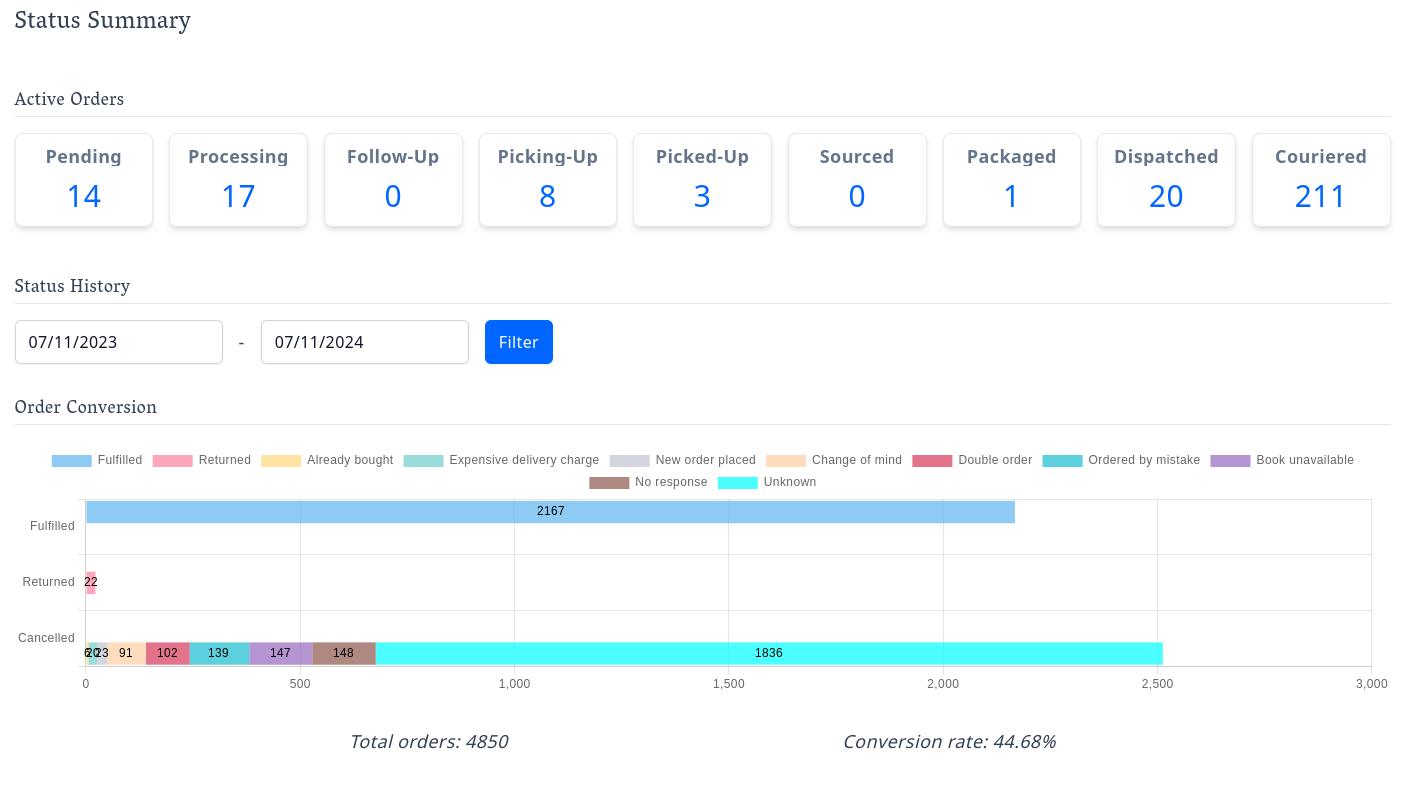The image size is (1424, 790).
Task: Open the end date field showing 07/11/2024
Action: [364, 341]
